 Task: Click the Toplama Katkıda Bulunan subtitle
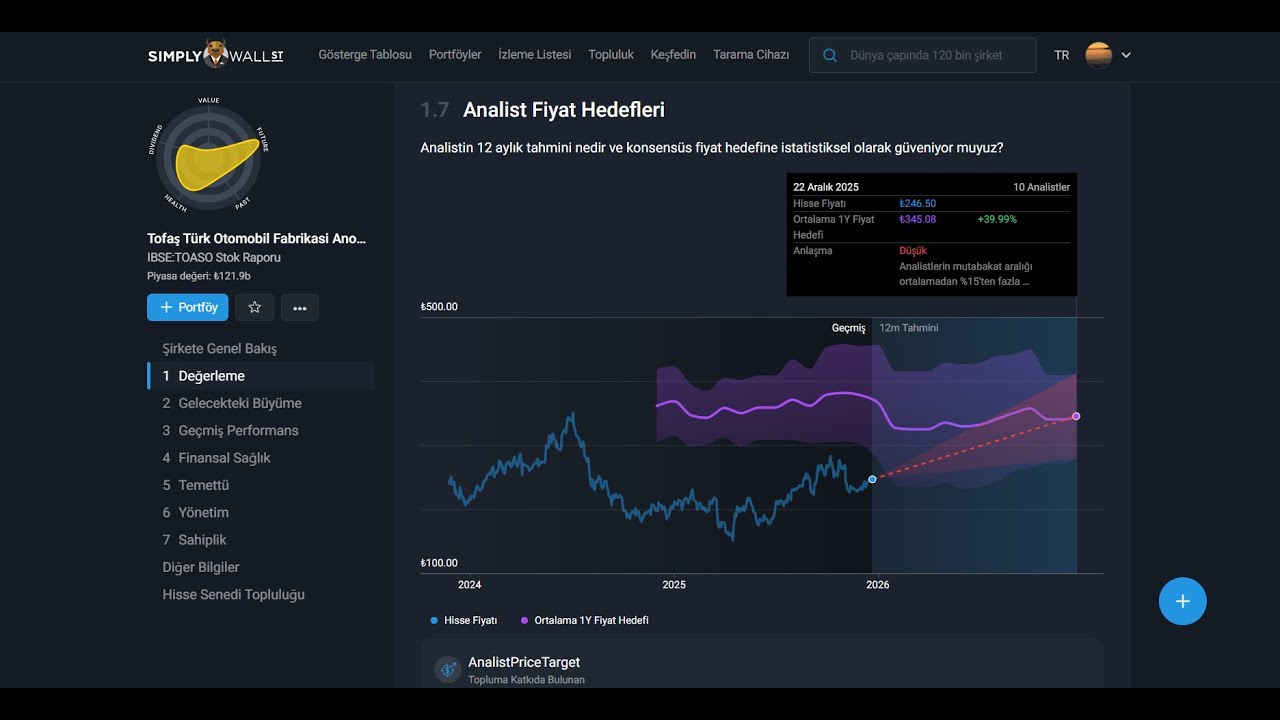click(x=526, y=680)
